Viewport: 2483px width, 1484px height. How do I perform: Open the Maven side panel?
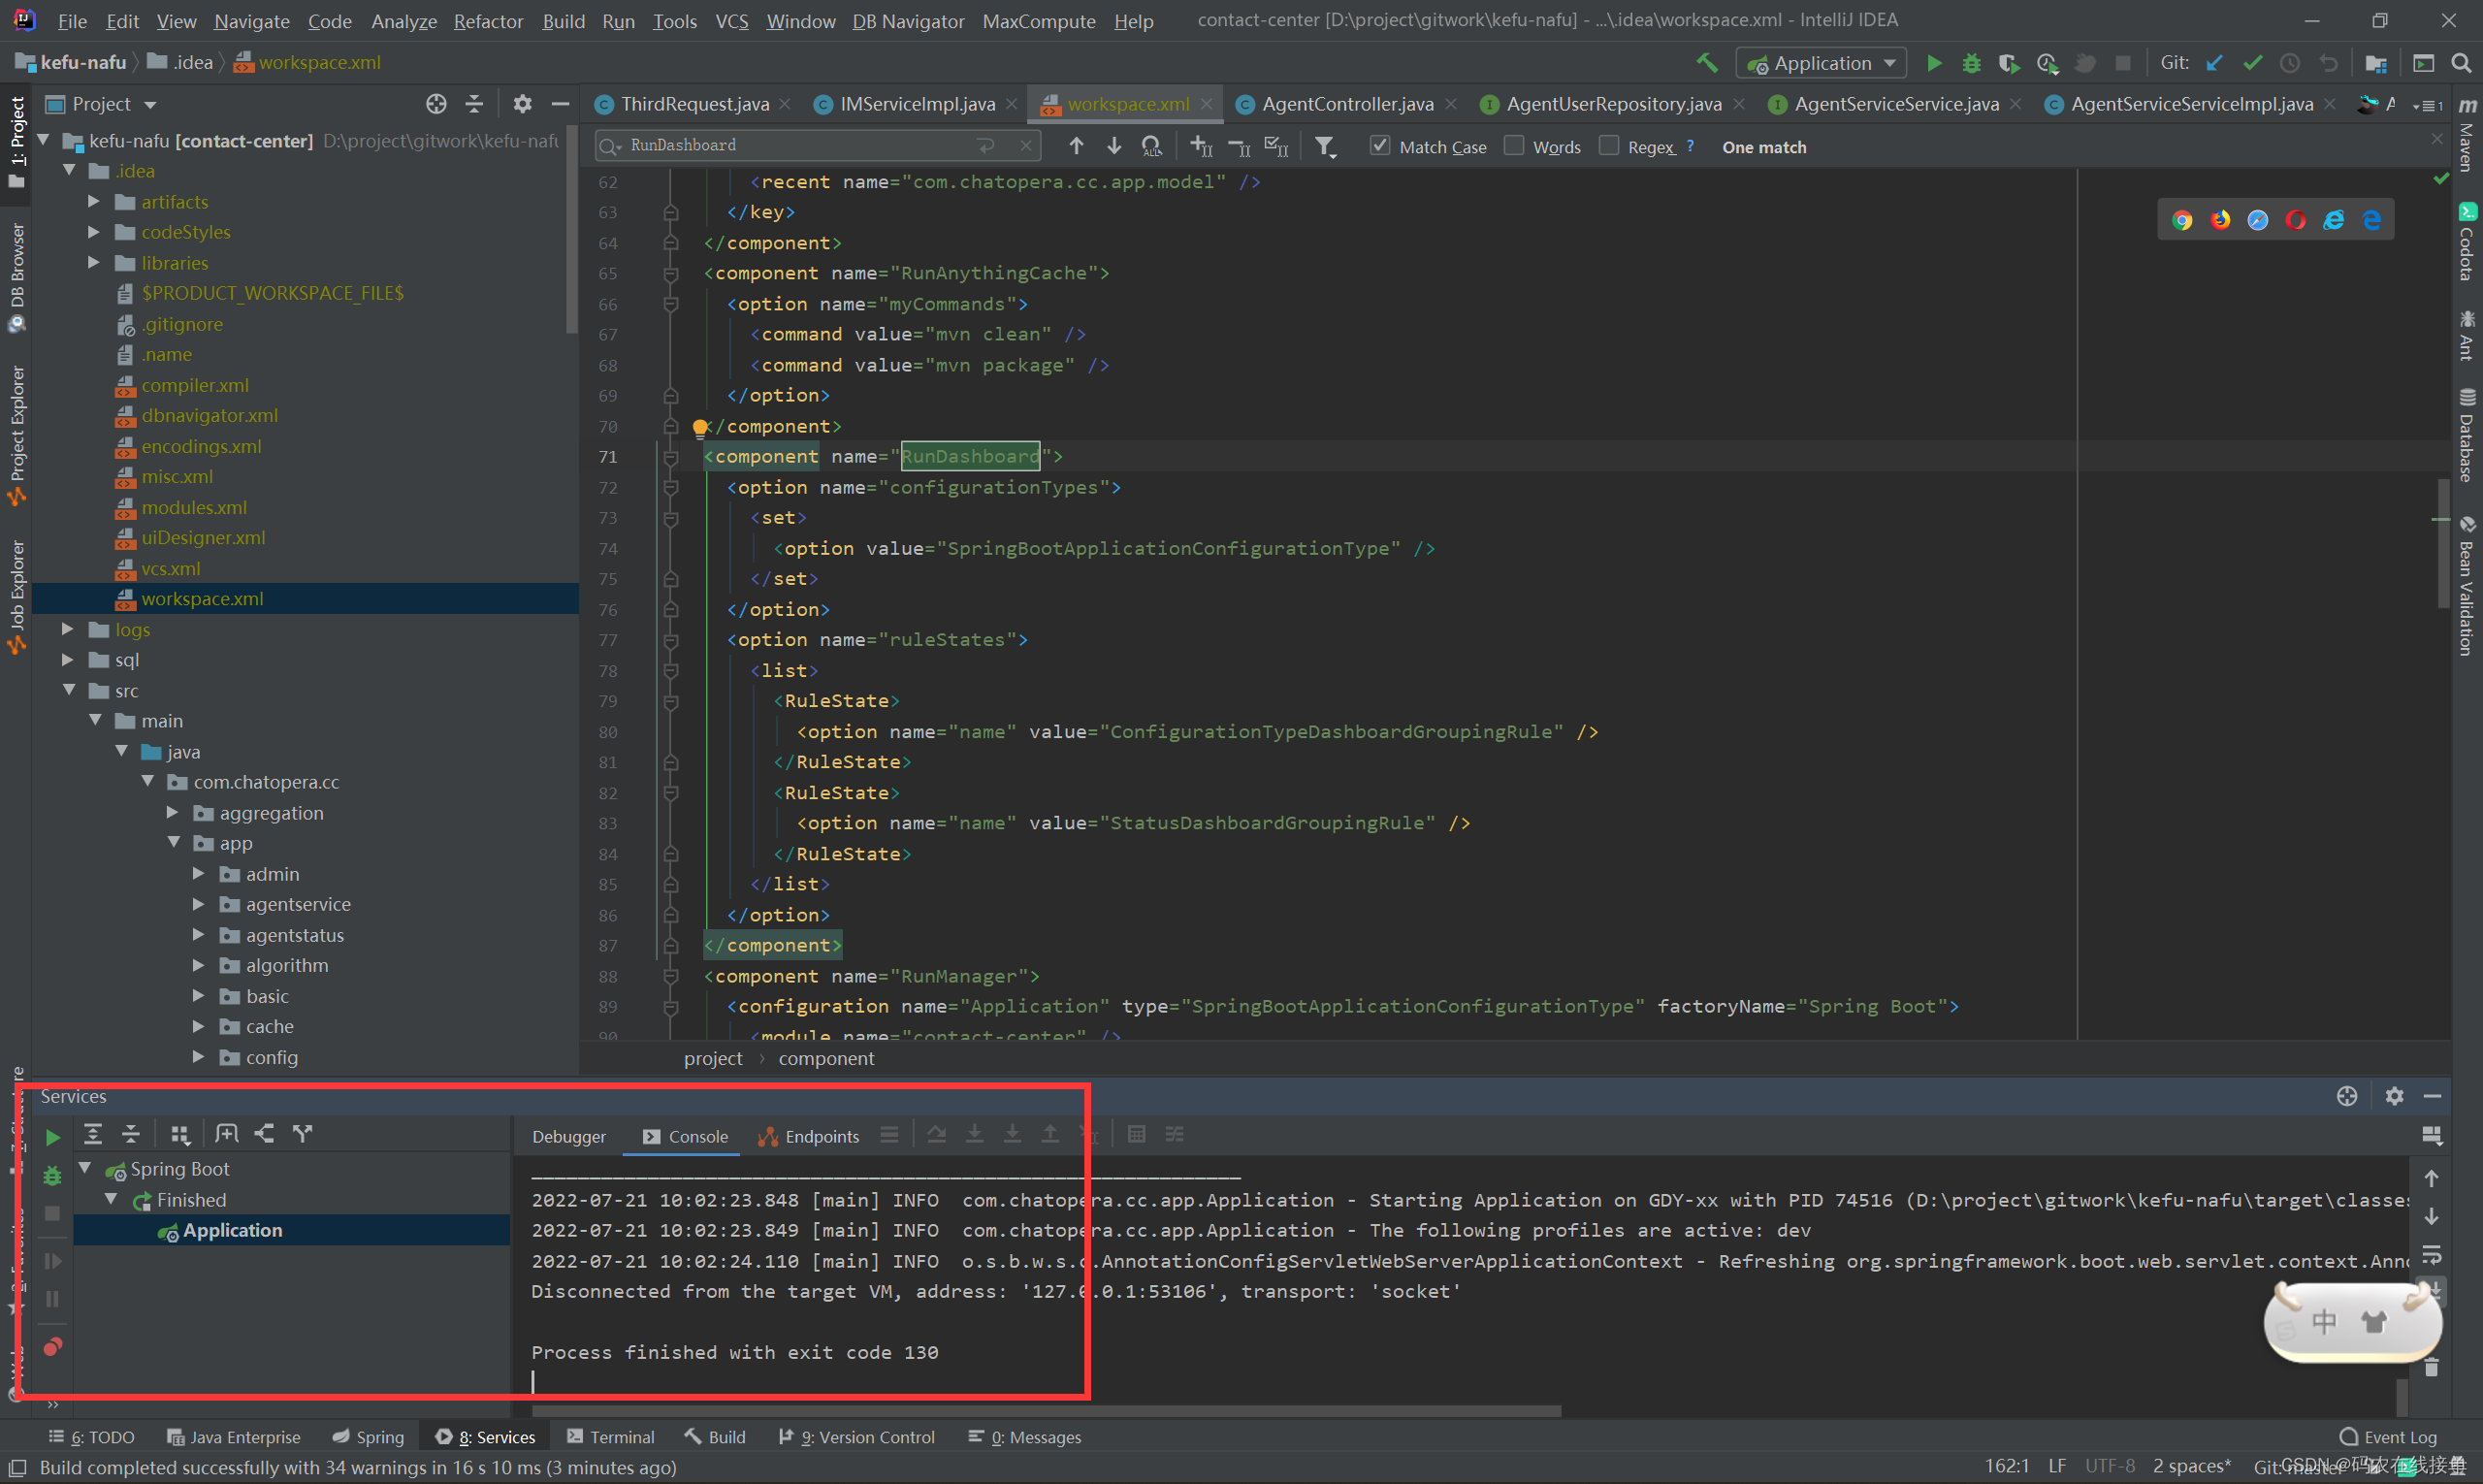click(x=2467, y=136)
